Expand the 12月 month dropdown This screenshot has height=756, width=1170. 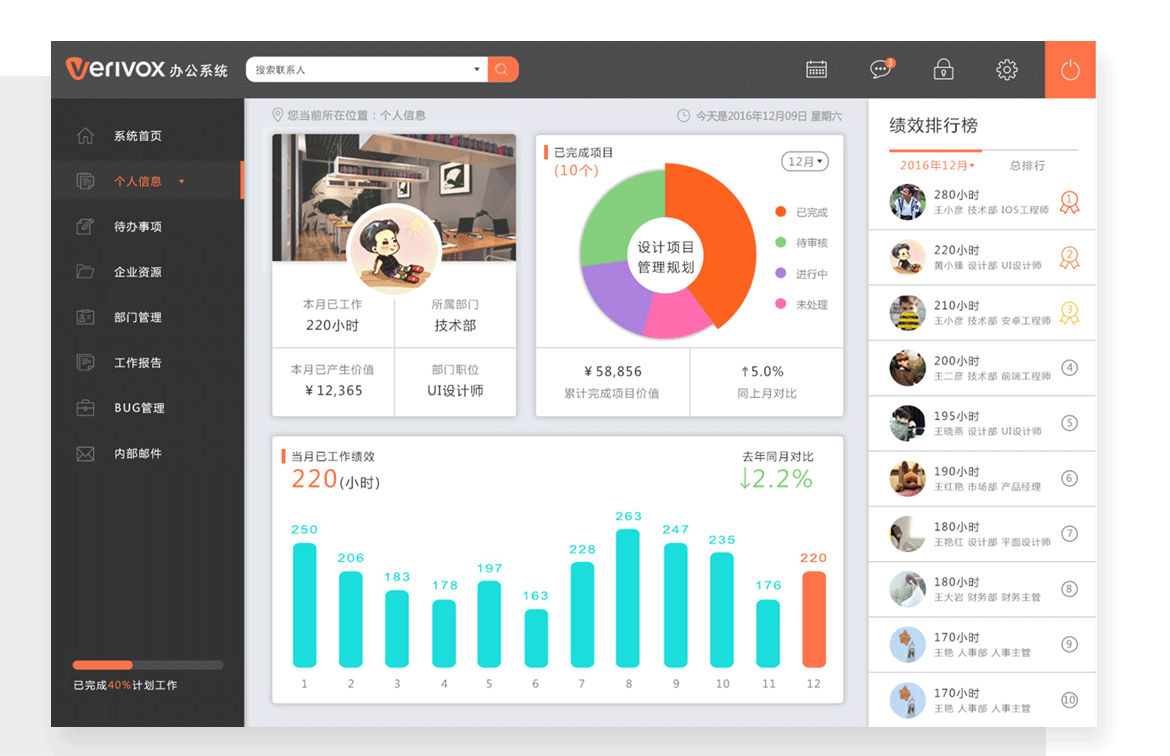tap(805, 162)
